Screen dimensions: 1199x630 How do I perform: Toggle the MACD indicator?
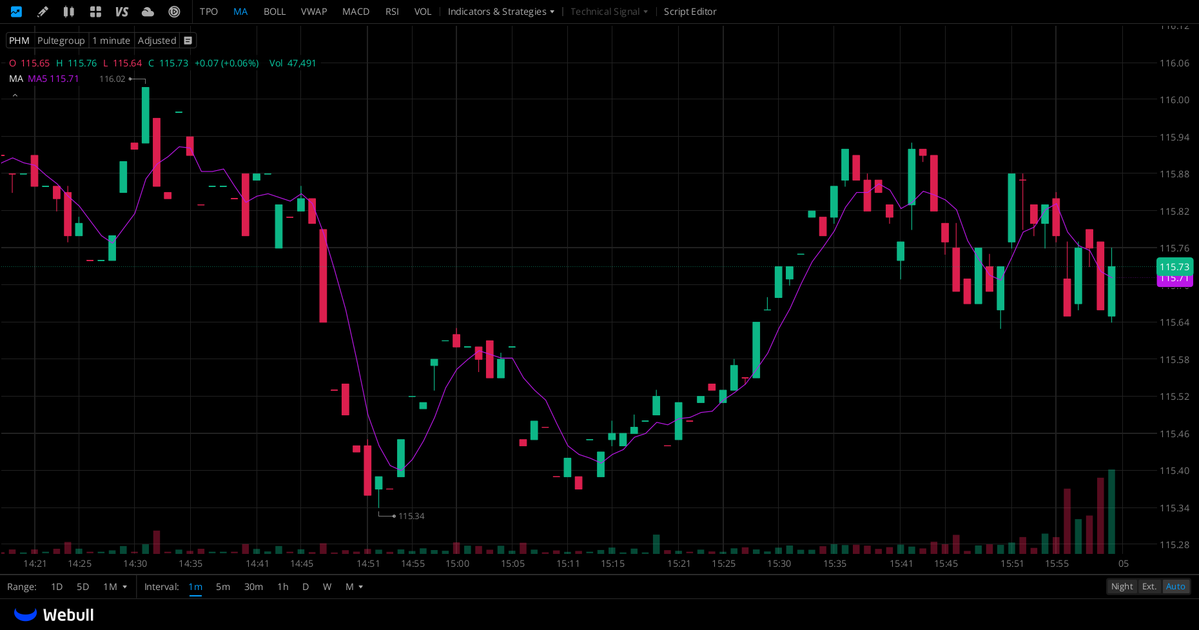tap(356, 11)
